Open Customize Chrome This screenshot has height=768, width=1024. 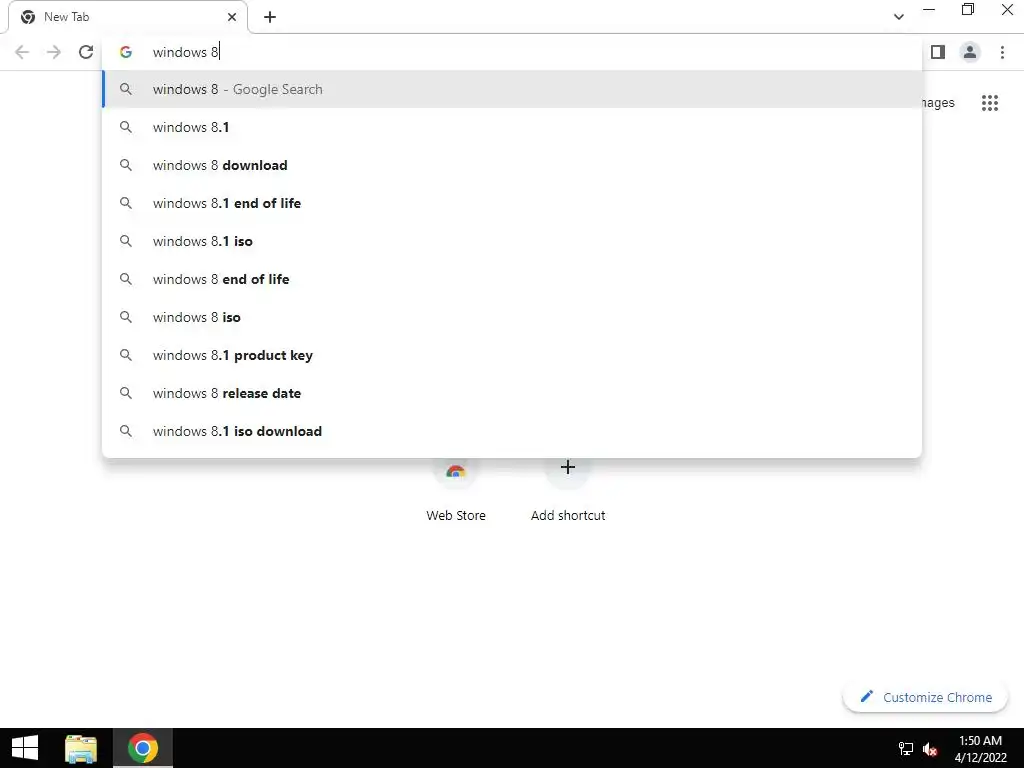(925, 697)
